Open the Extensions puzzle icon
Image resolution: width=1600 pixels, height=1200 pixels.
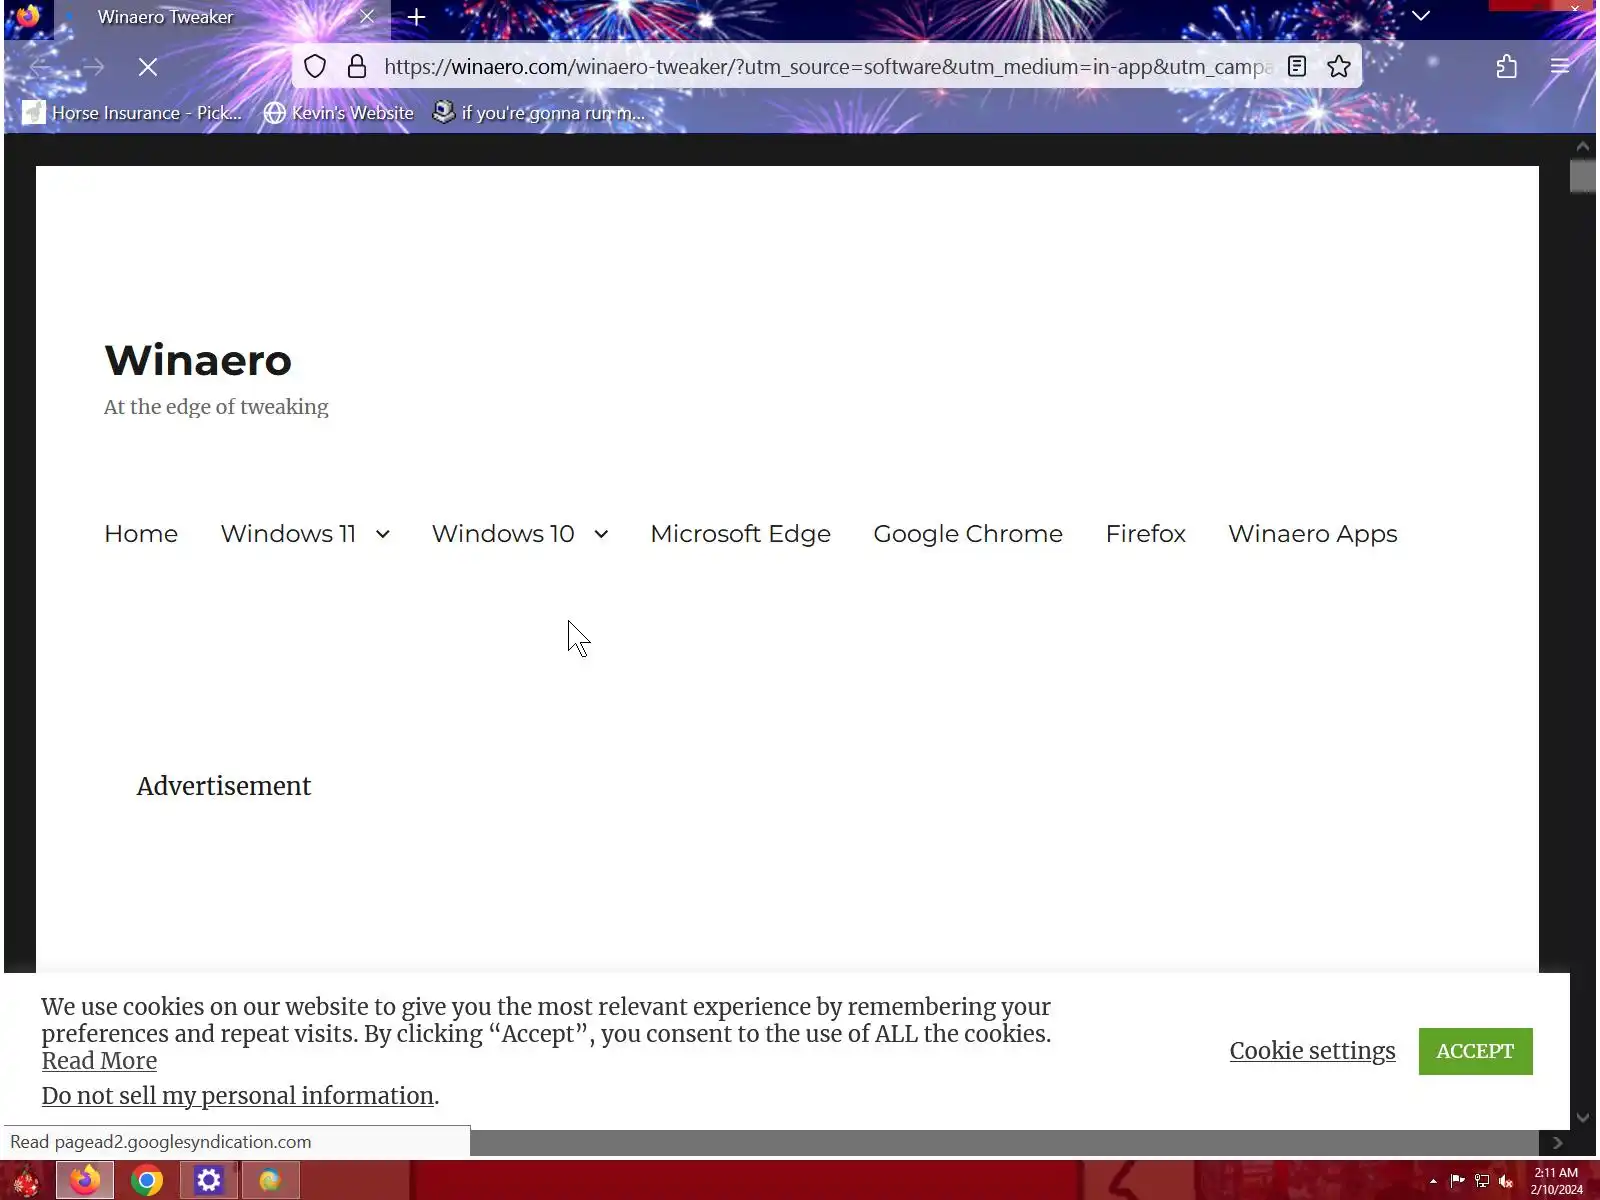1507,67
